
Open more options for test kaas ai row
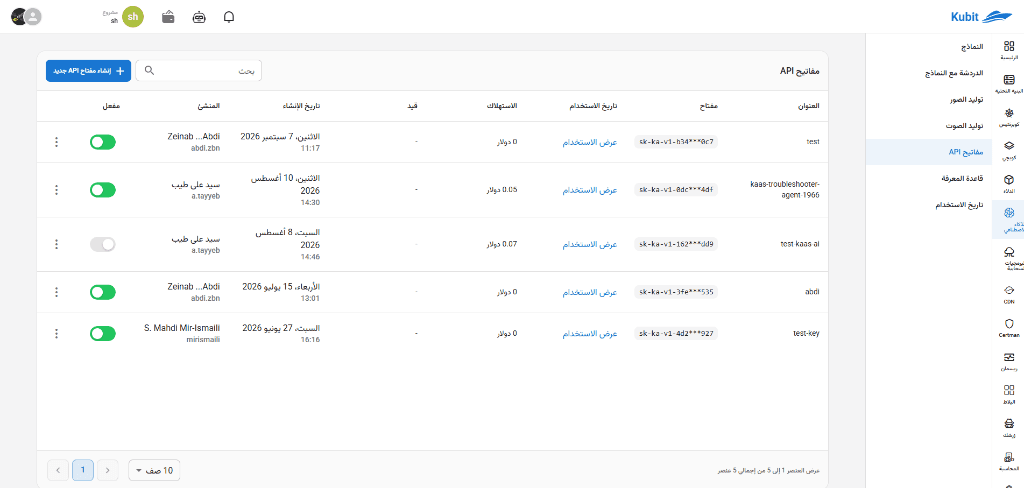coord(56,244)
